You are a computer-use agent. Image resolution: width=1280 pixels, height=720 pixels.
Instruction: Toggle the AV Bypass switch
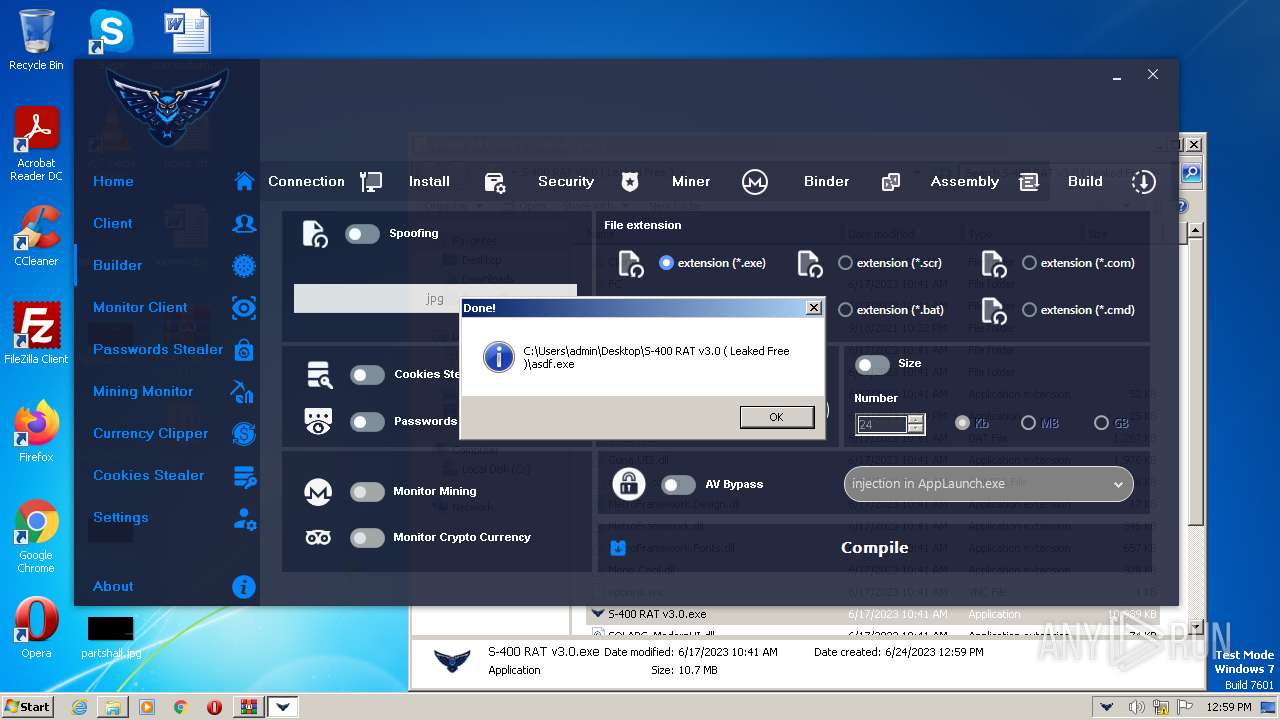[678, 485]
